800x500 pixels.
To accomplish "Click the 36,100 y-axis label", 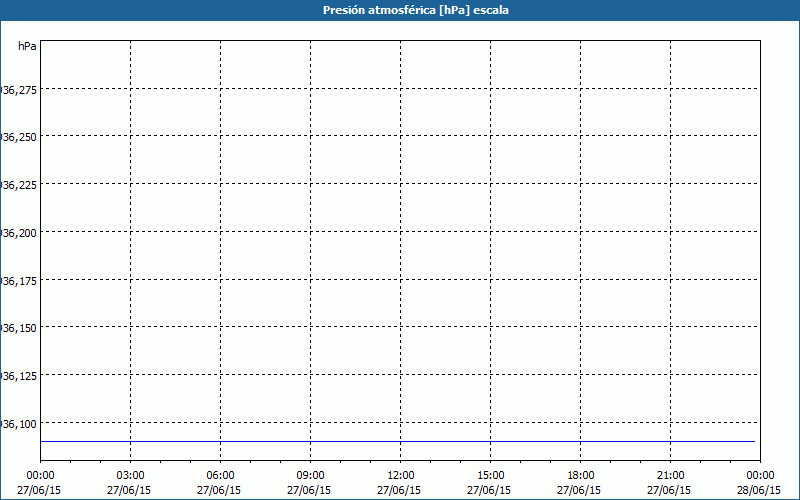I will click(19, 424).
